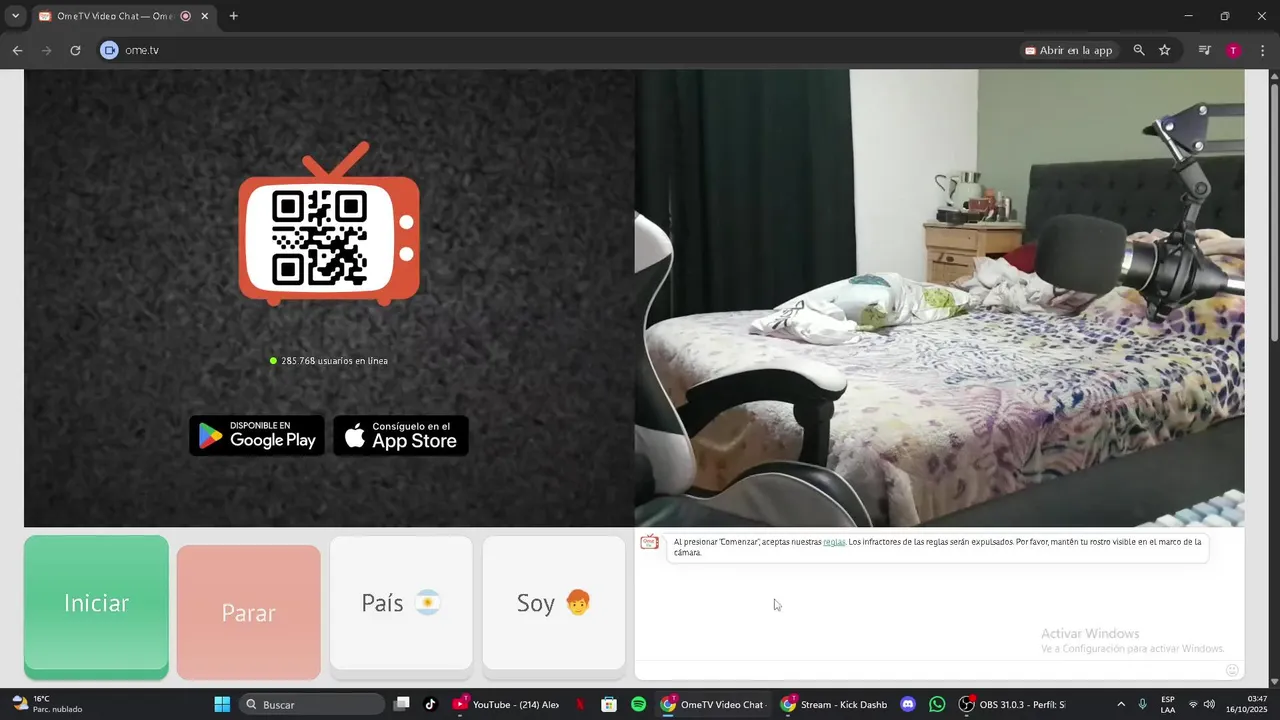Open WhatsApp from the taskbar
This screenshot has width=1280, height=720.
tap(937, 704)
